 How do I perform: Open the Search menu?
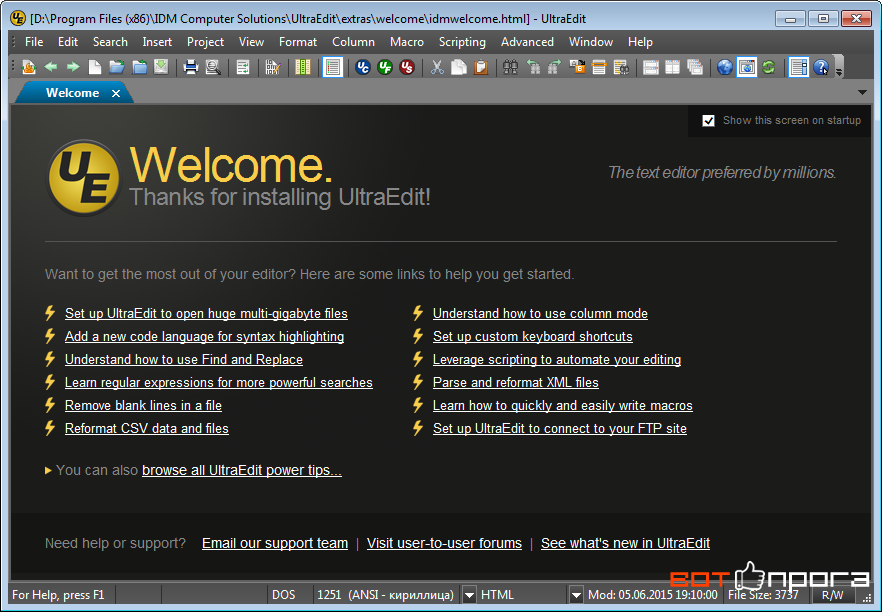110,42
